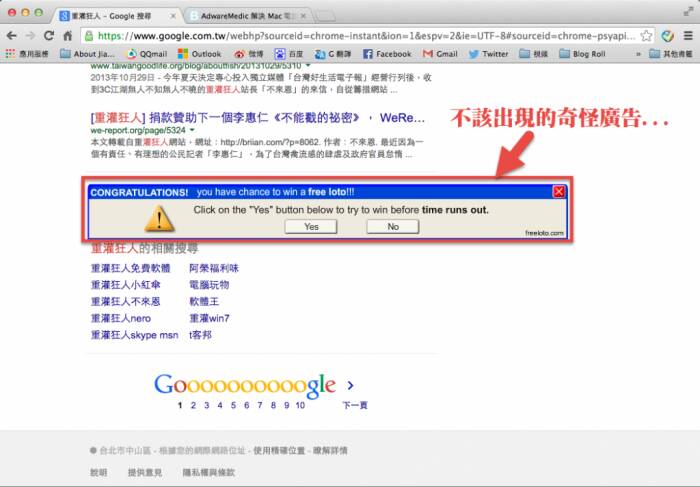Open related search 重灌狂人小紅傘
700x487 pixels.
(x=126, y=285)
